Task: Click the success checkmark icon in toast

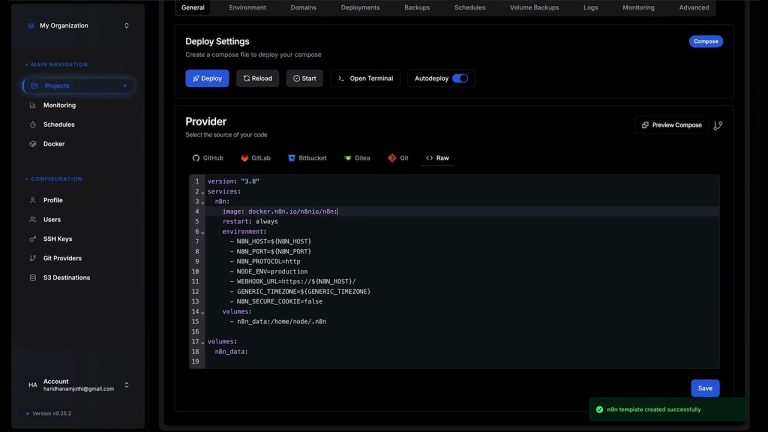Action: [x=600, y=409]
